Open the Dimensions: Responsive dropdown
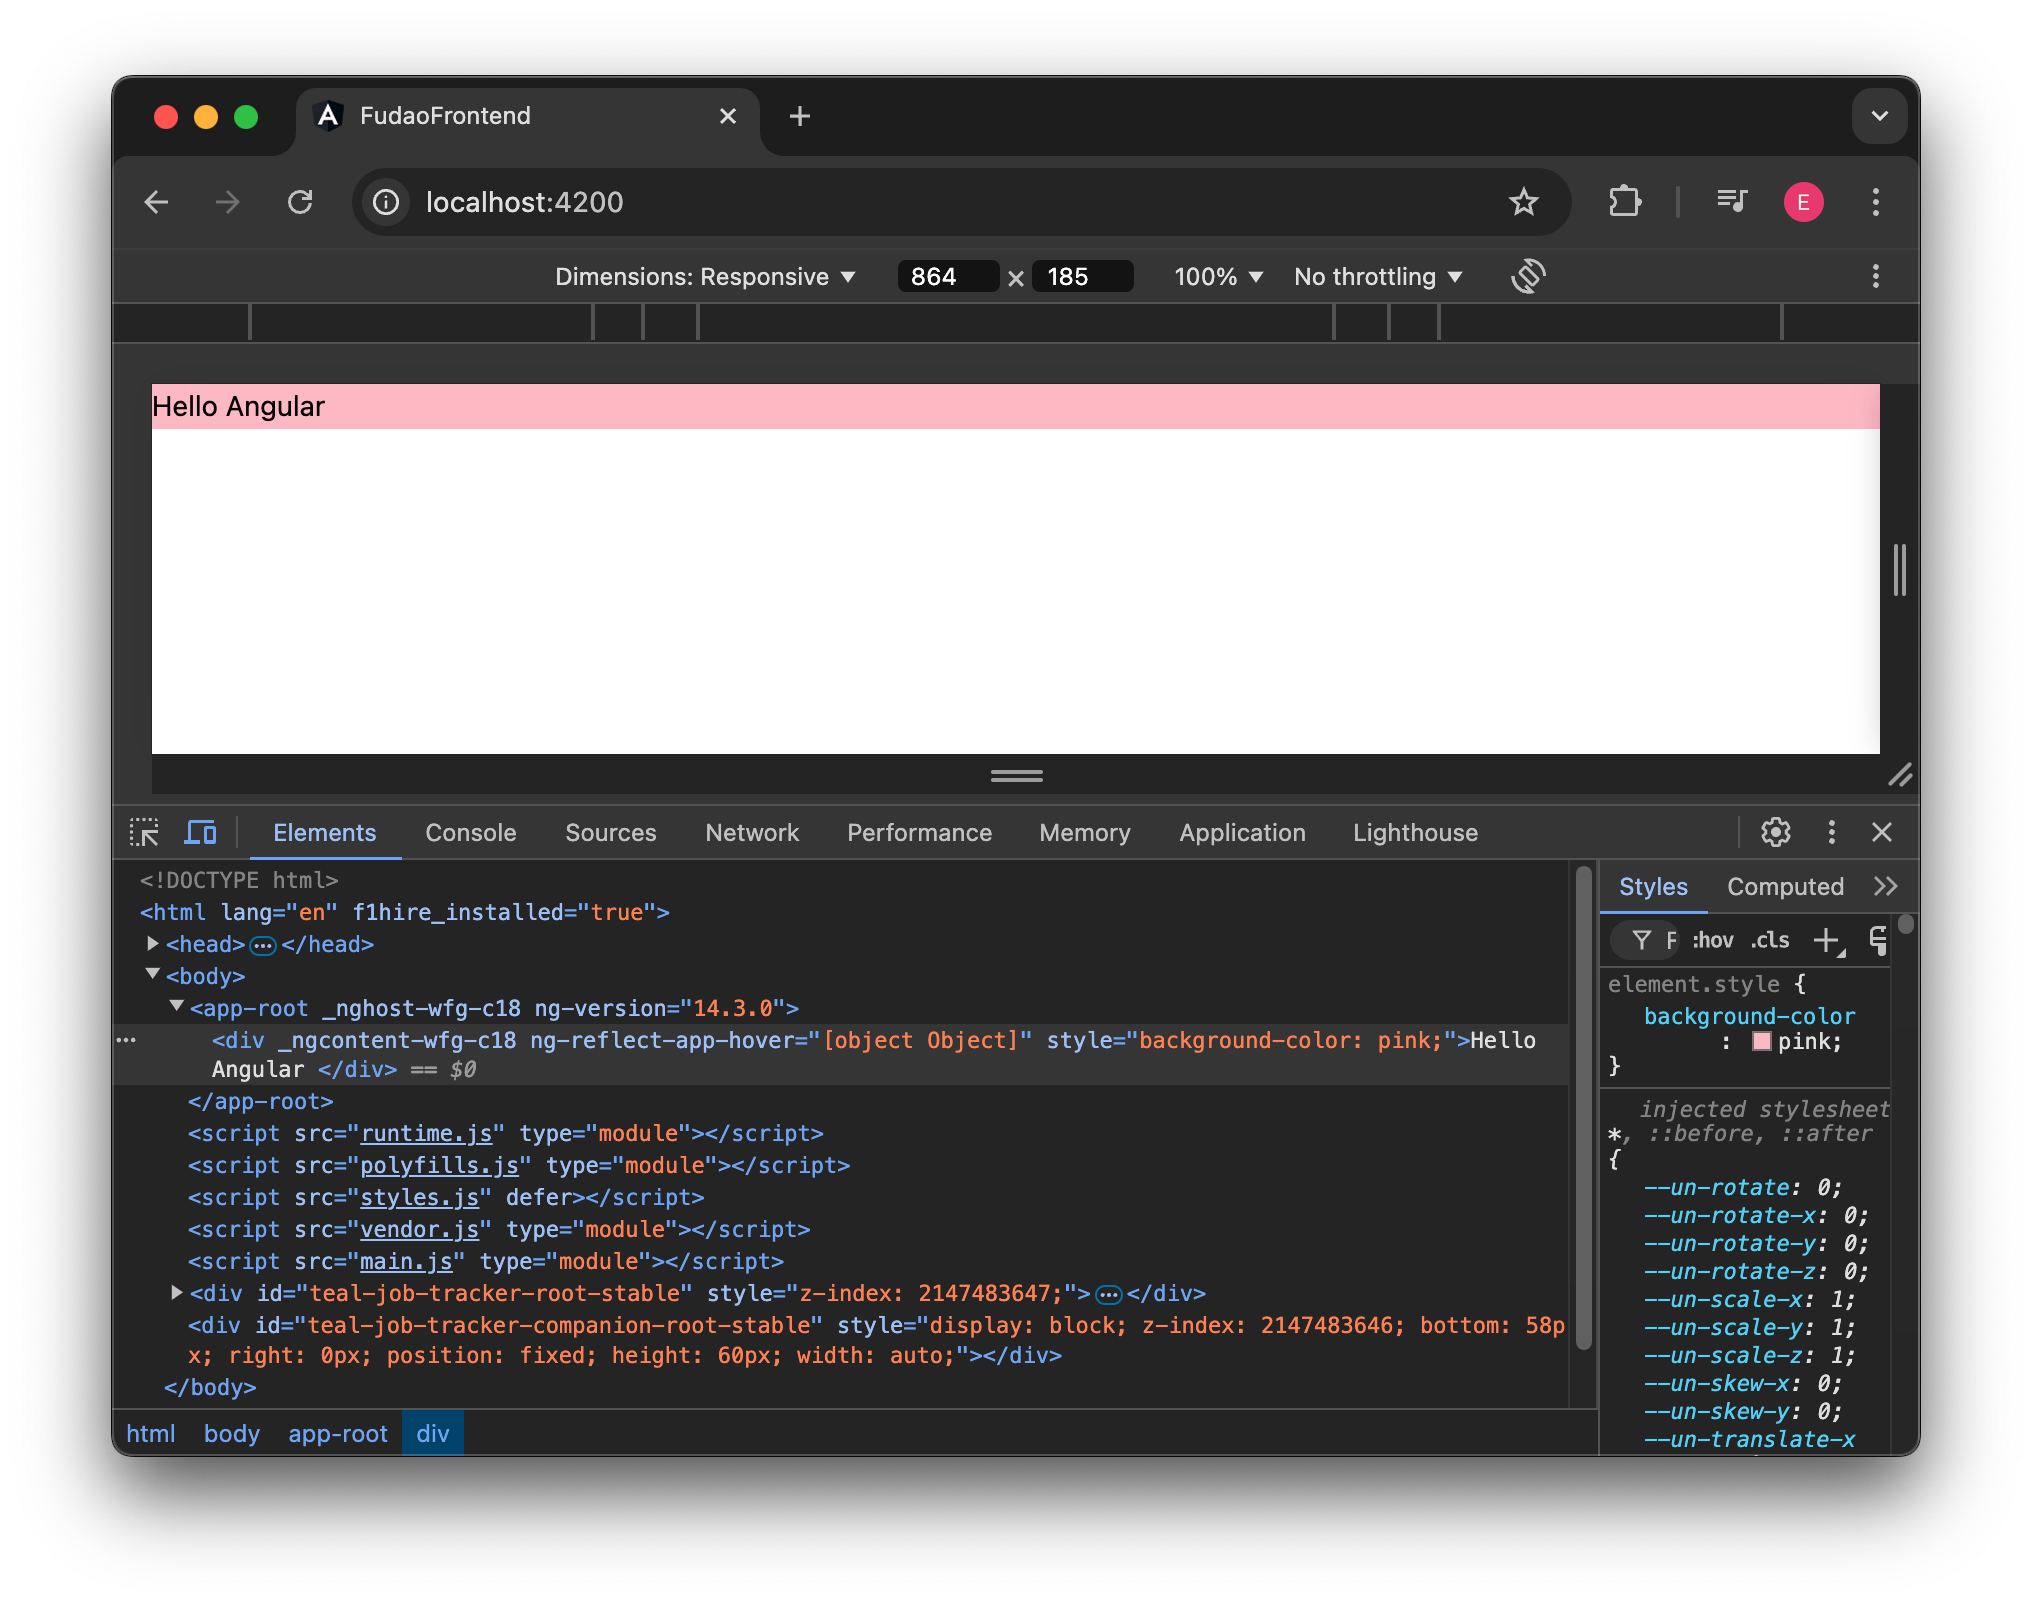 tap(704, 277)
